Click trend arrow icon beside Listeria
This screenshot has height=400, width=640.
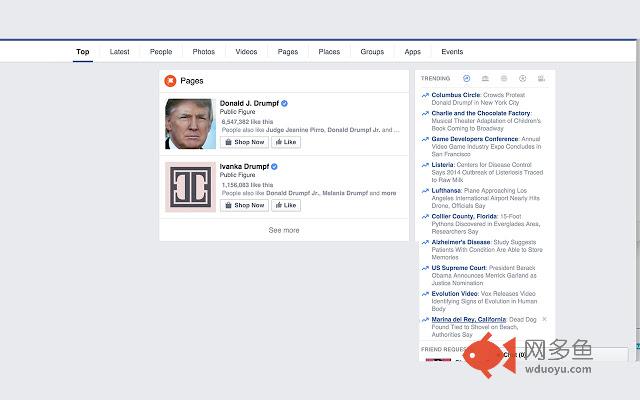tap(425, 165)
